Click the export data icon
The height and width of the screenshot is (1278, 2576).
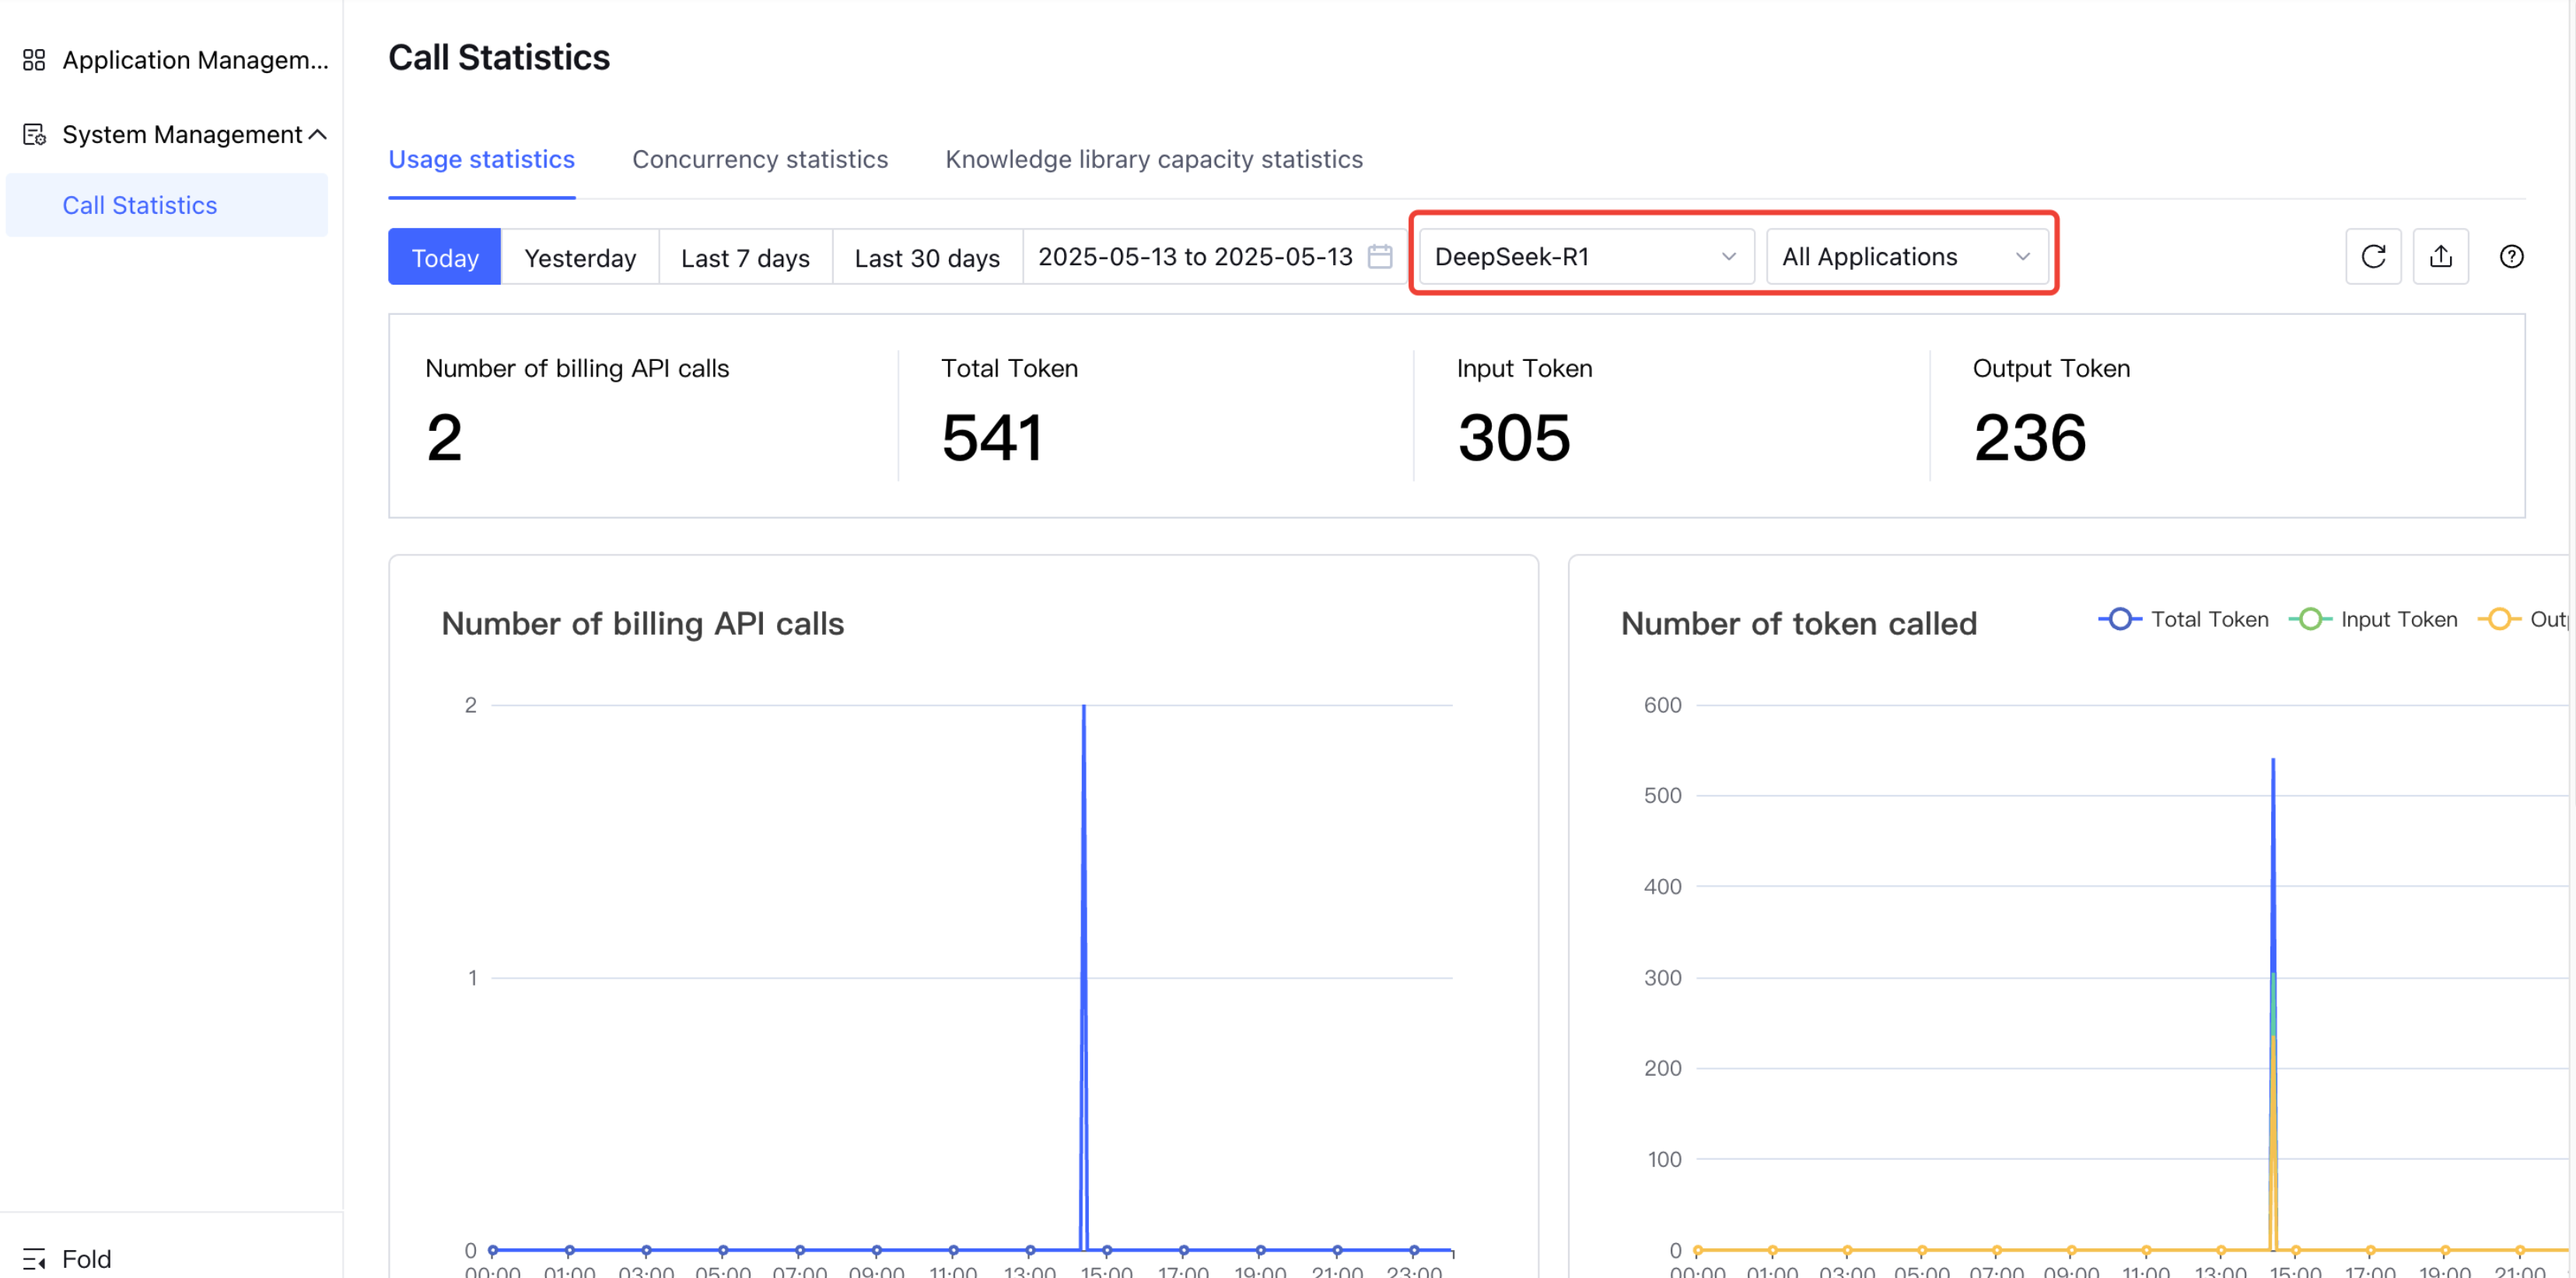(x=2440, y=257)
